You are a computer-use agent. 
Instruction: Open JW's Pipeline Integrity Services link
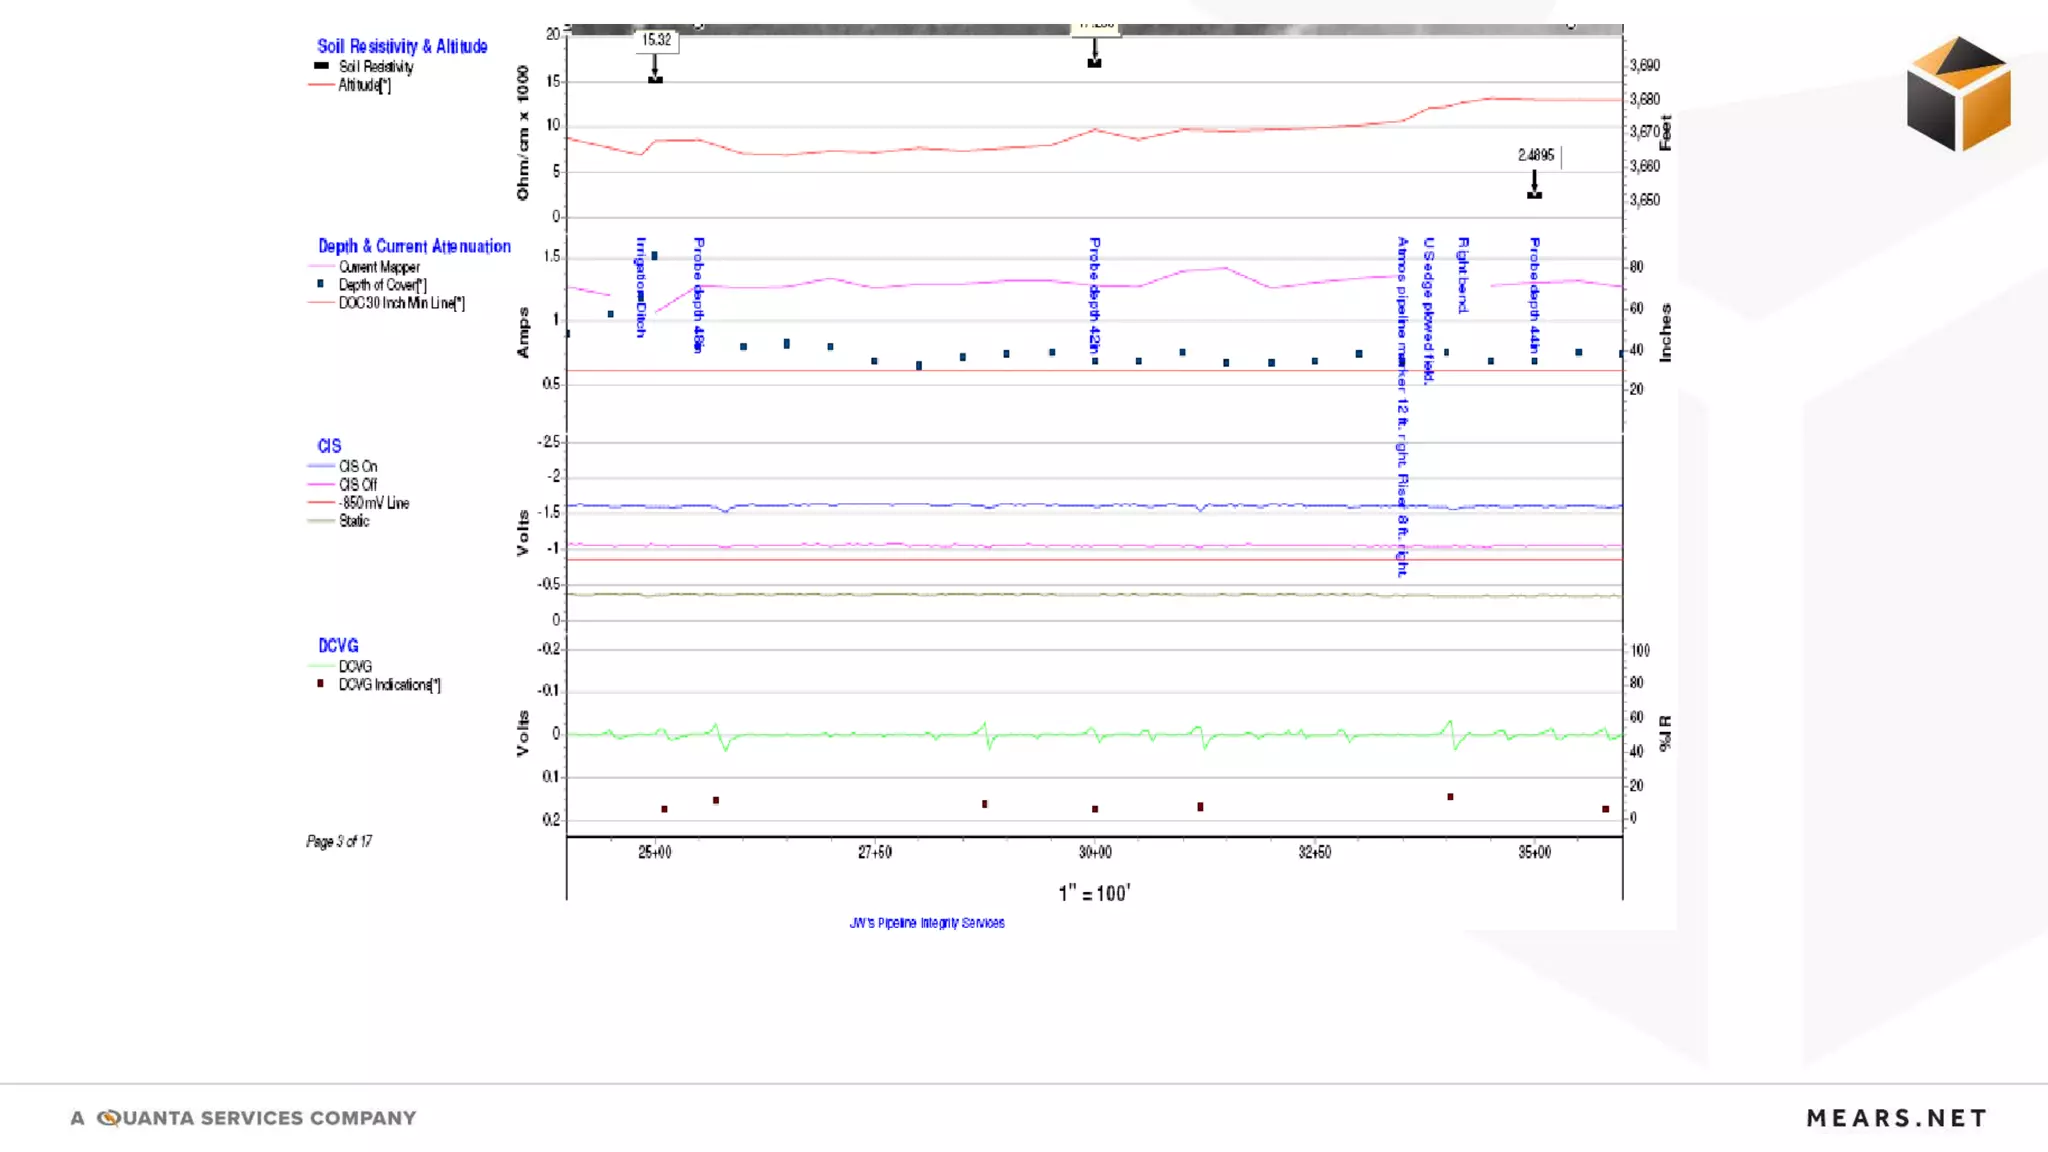tap(927, 923)
